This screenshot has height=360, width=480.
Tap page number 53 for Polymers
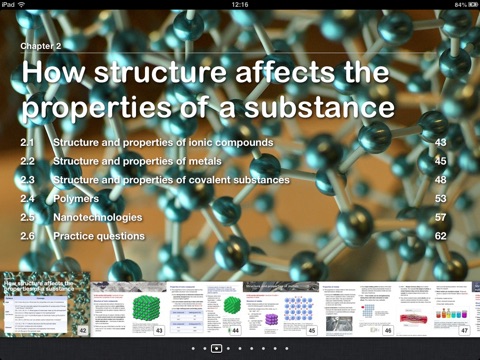coord(440,199)
